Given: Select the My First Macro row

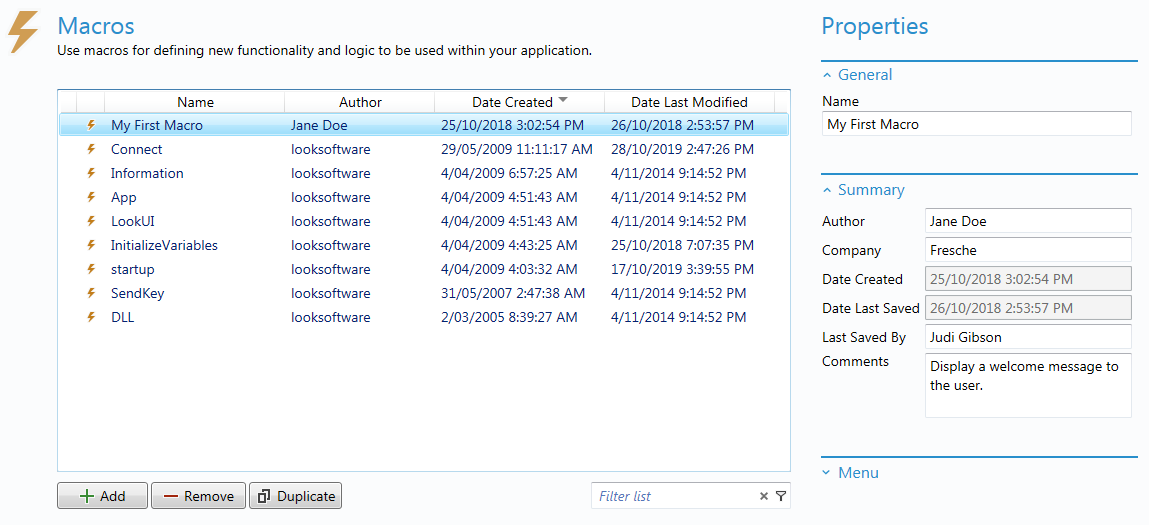Looking at the screenshot, I should 424,125.
